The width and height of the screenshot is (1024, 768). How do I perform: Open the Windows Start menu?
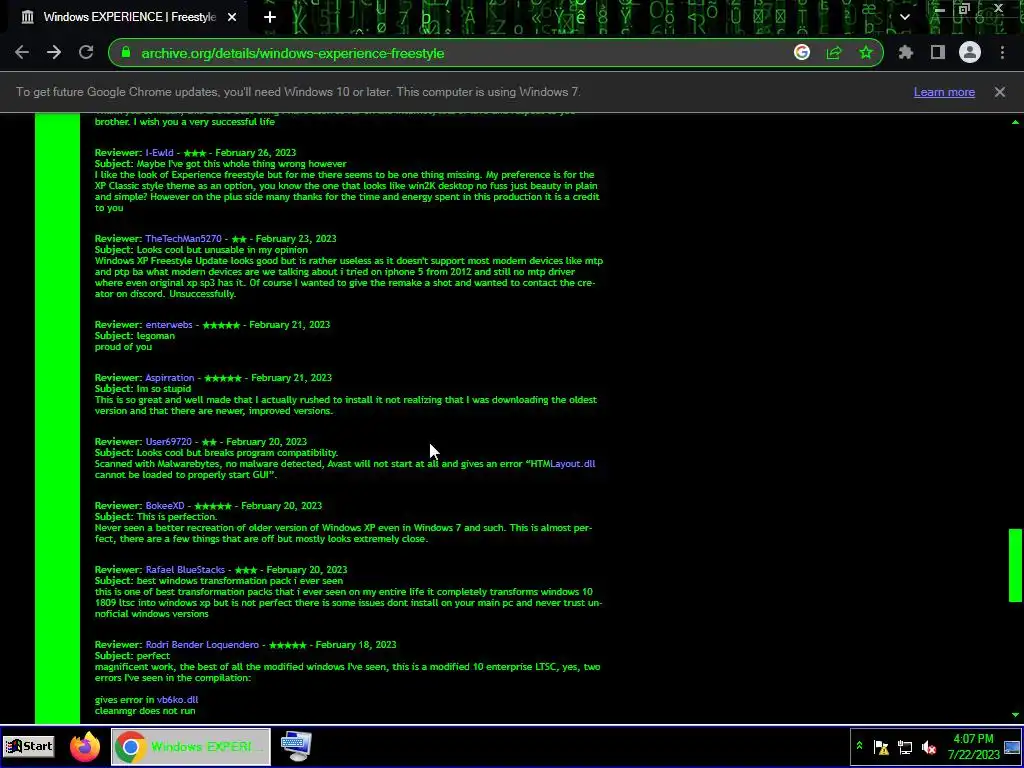coord(29,746)
